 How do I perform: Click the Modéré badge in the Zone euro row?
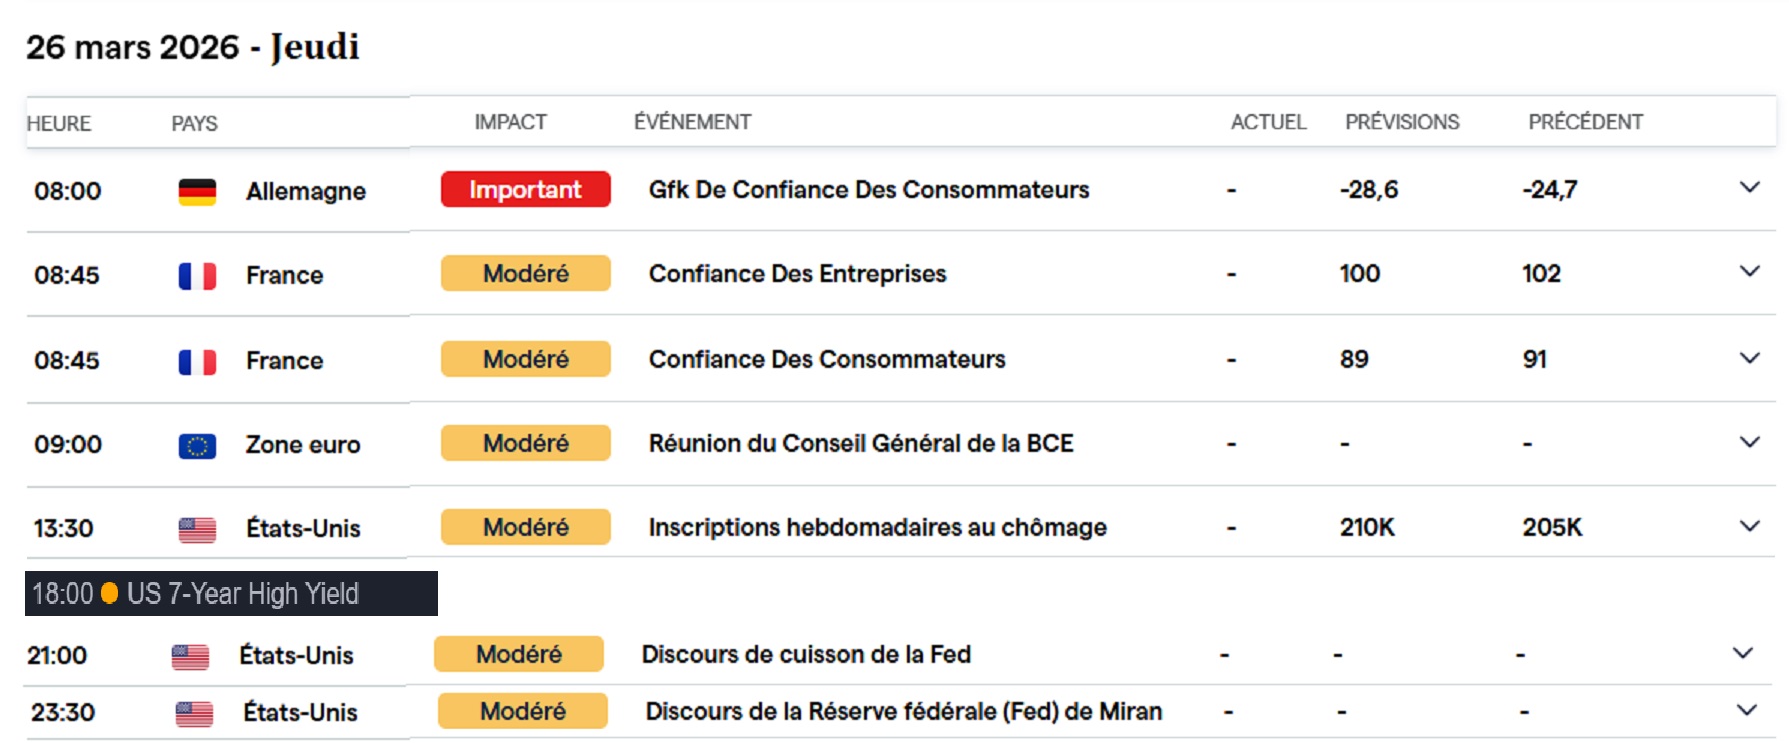coord(525,443)
